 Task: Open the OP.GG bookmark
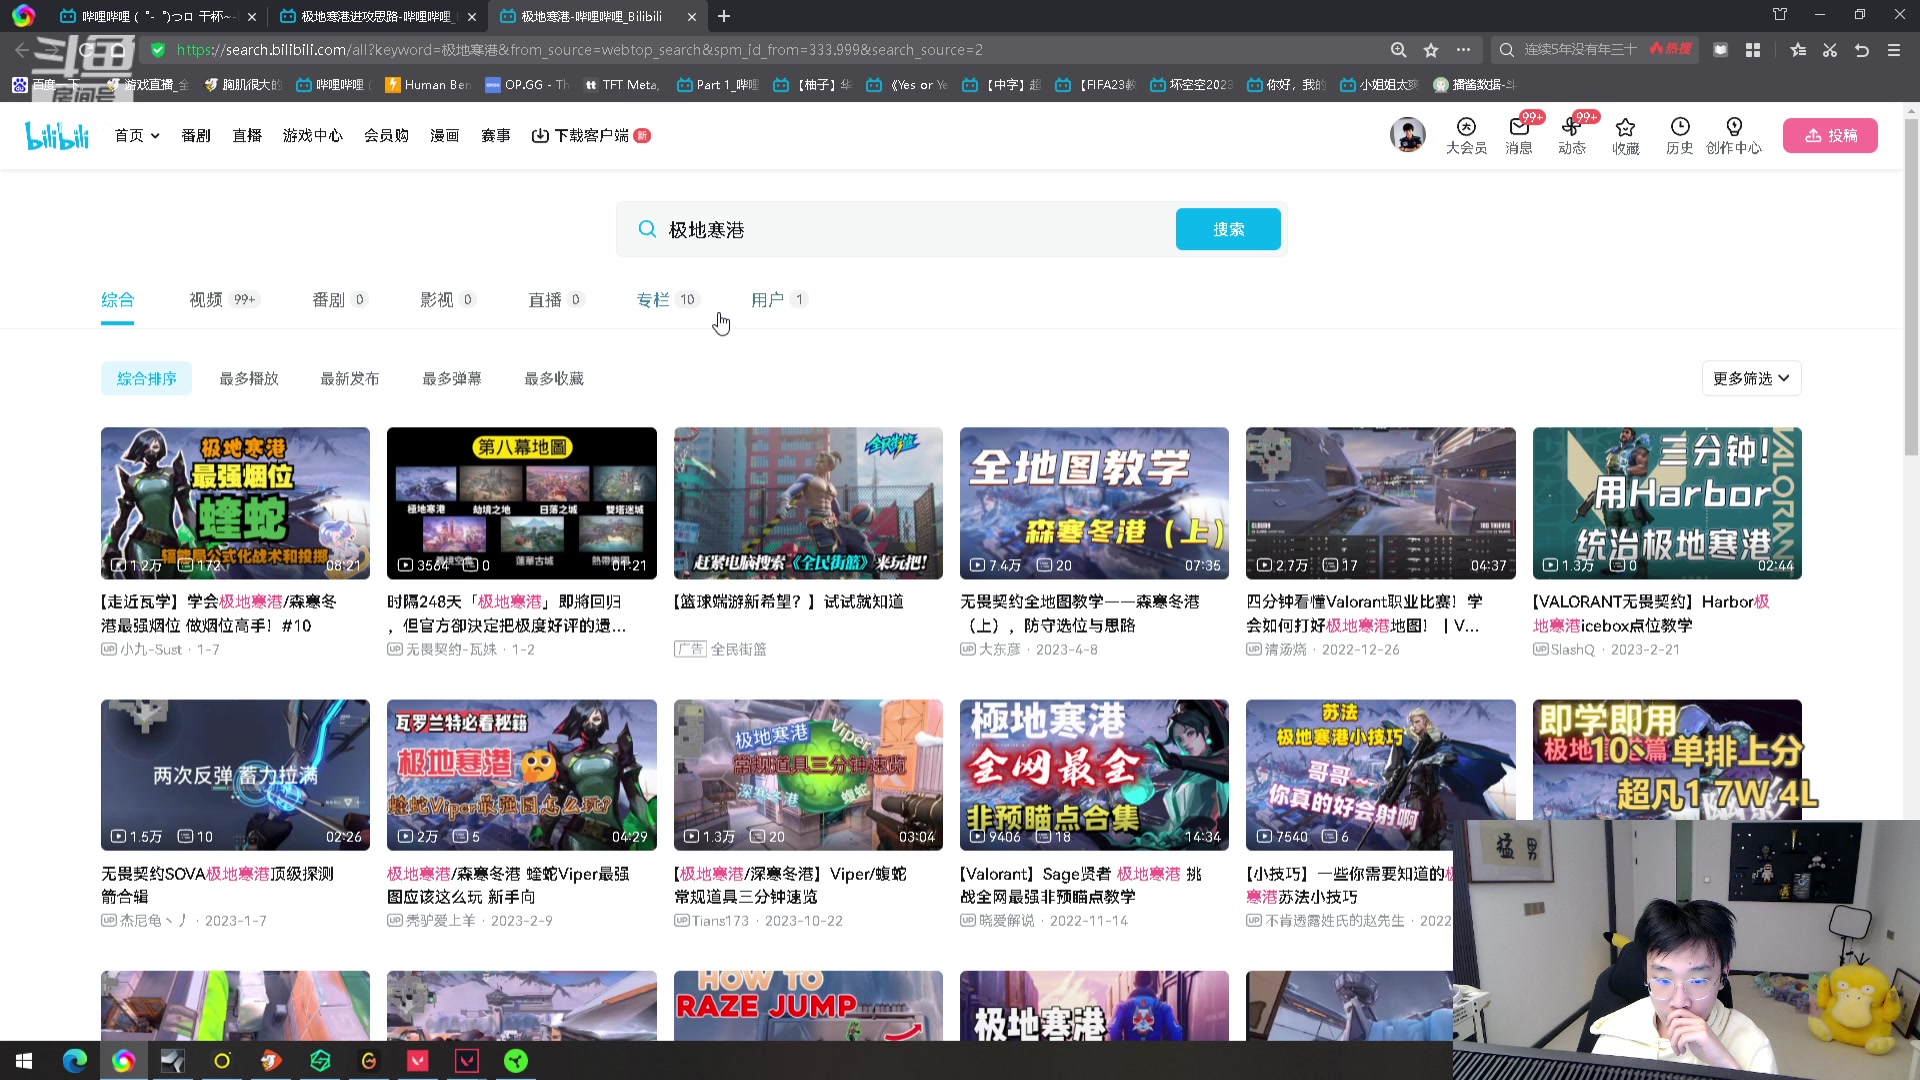[526, 85]
